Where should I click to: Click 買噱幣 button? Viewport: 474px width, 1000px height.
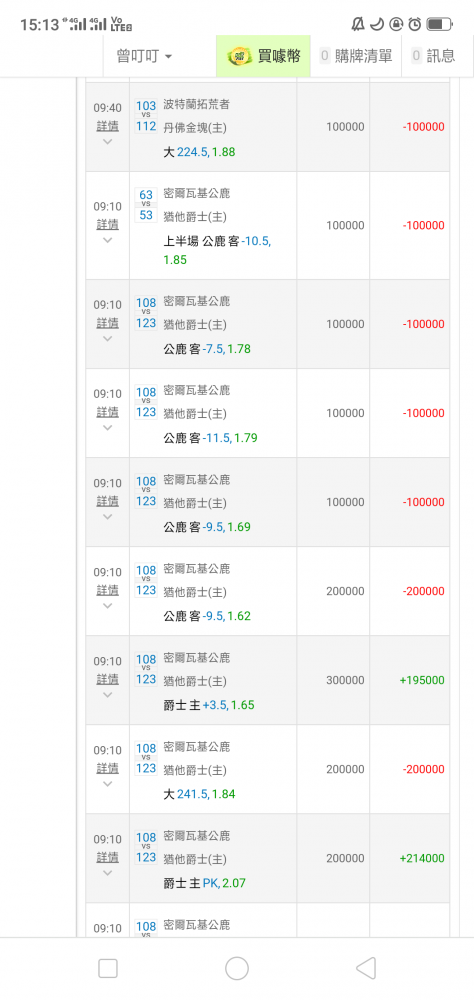[x=263, y=56]
